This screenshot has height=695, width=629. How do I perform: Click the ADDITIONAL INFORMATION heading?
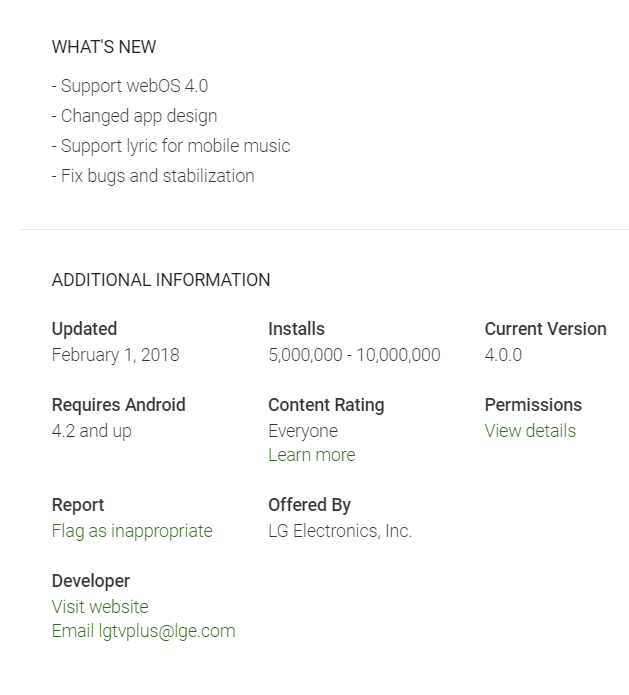pyautogui.click(x=161, y=280)
